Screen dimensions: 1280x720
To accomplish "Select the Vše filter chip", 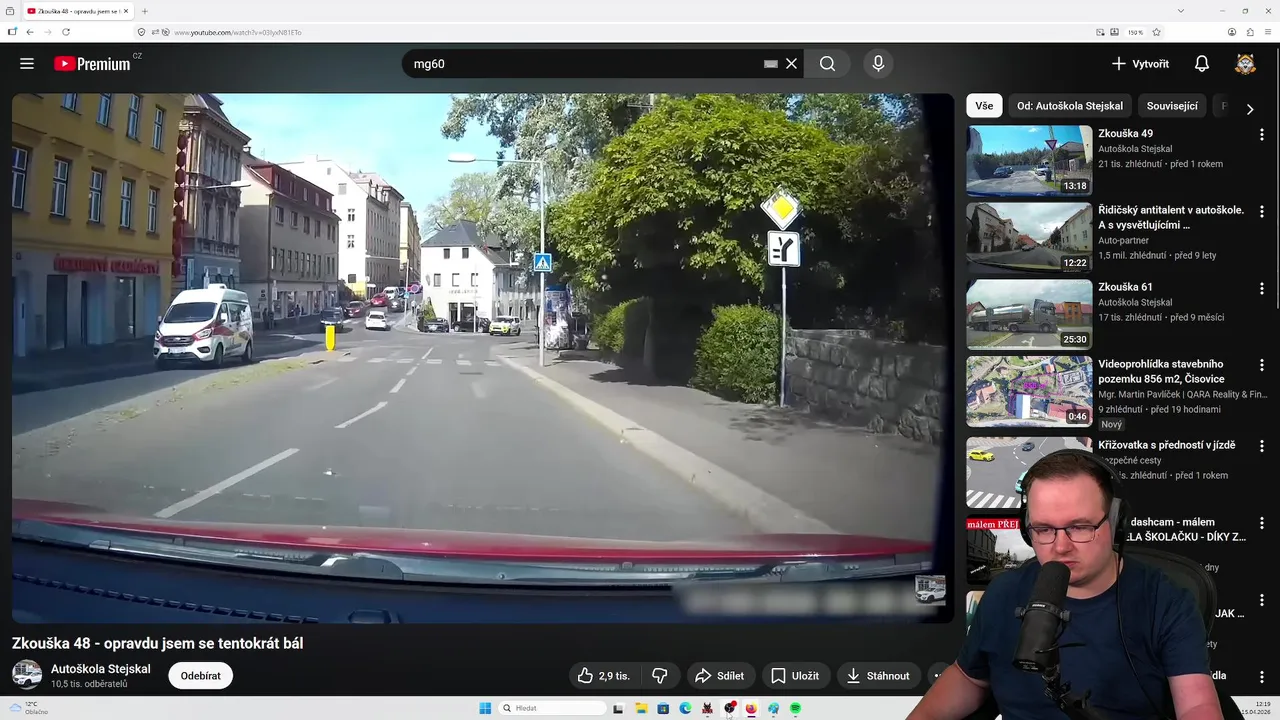I will 984,105.
